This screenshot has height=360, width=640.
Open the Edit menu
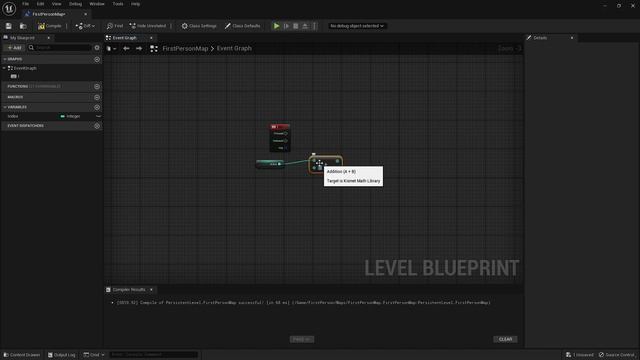pos(40,4)
